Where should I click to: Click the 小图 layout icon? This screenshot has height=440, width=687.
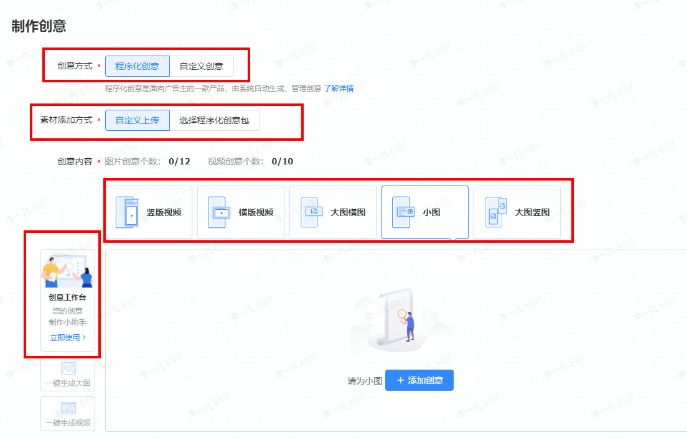403,212
